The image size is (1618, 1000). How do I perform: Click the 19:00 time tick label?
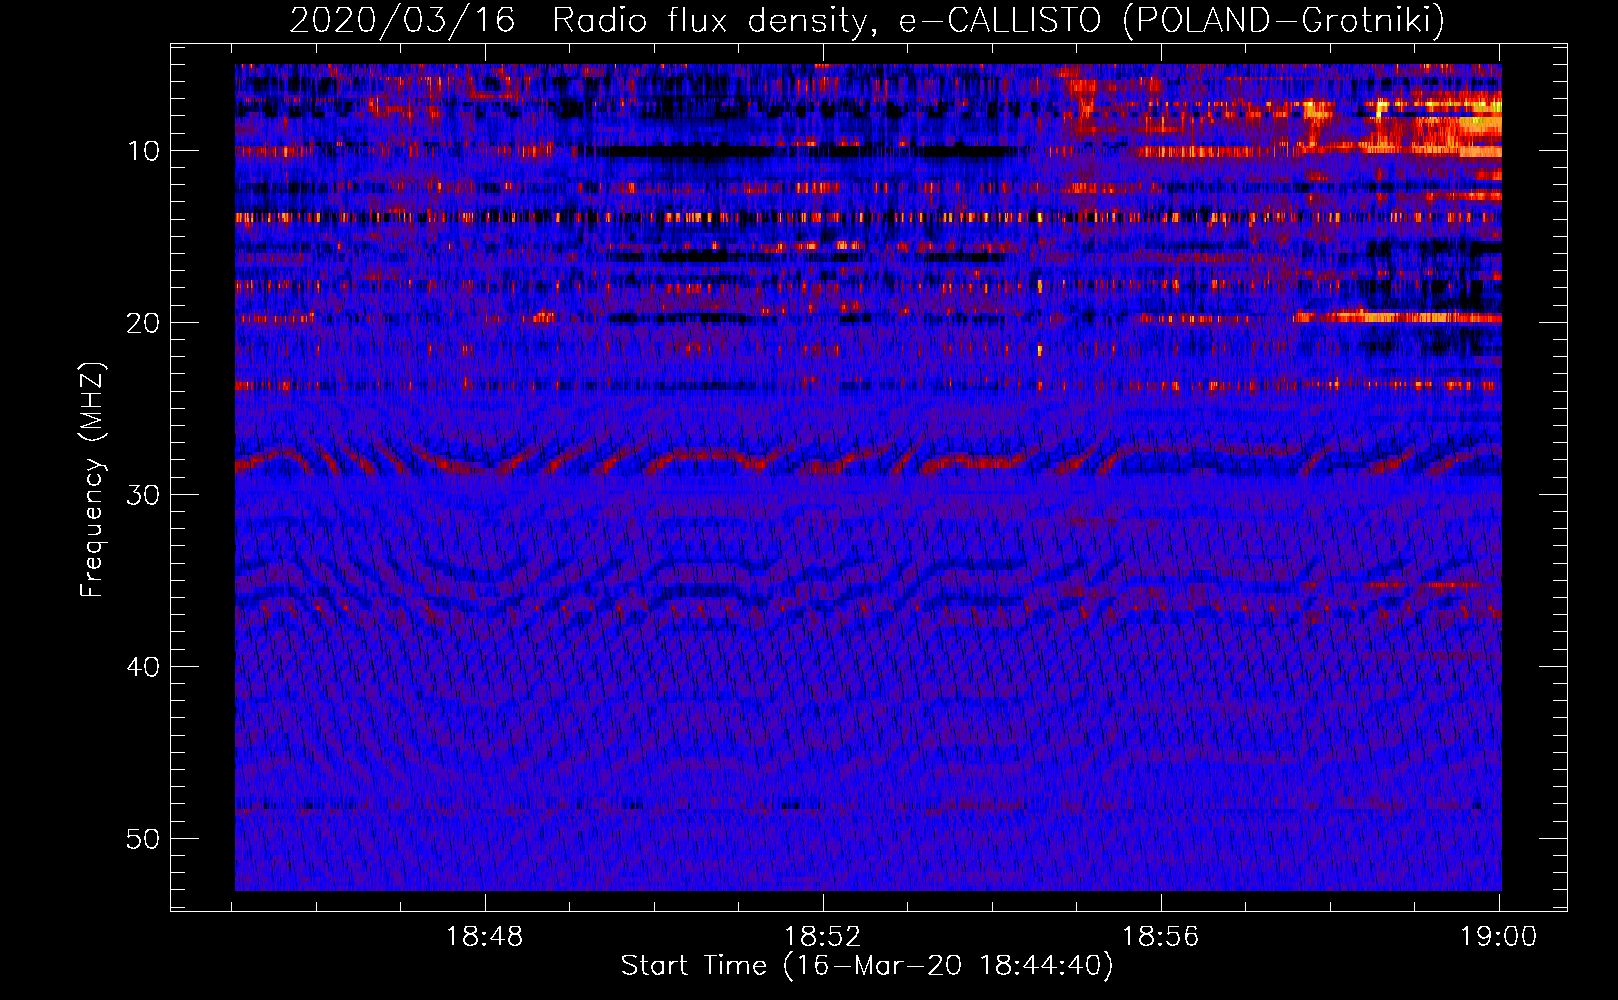[1498, 937]
